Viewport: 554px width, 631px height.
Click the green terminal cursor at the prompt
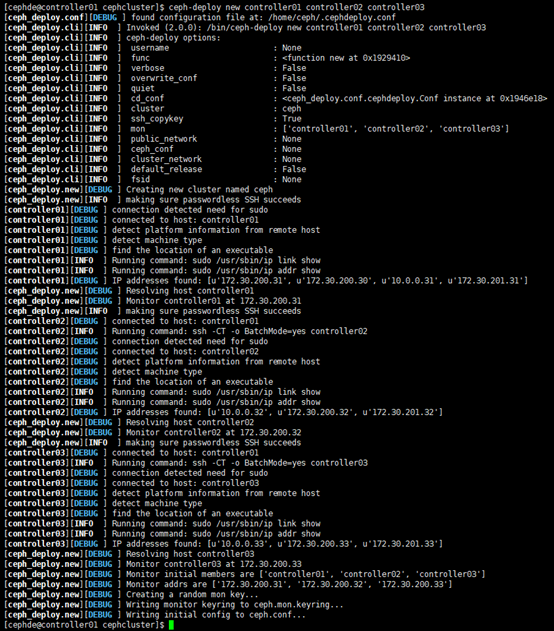(x=171, y=625)
